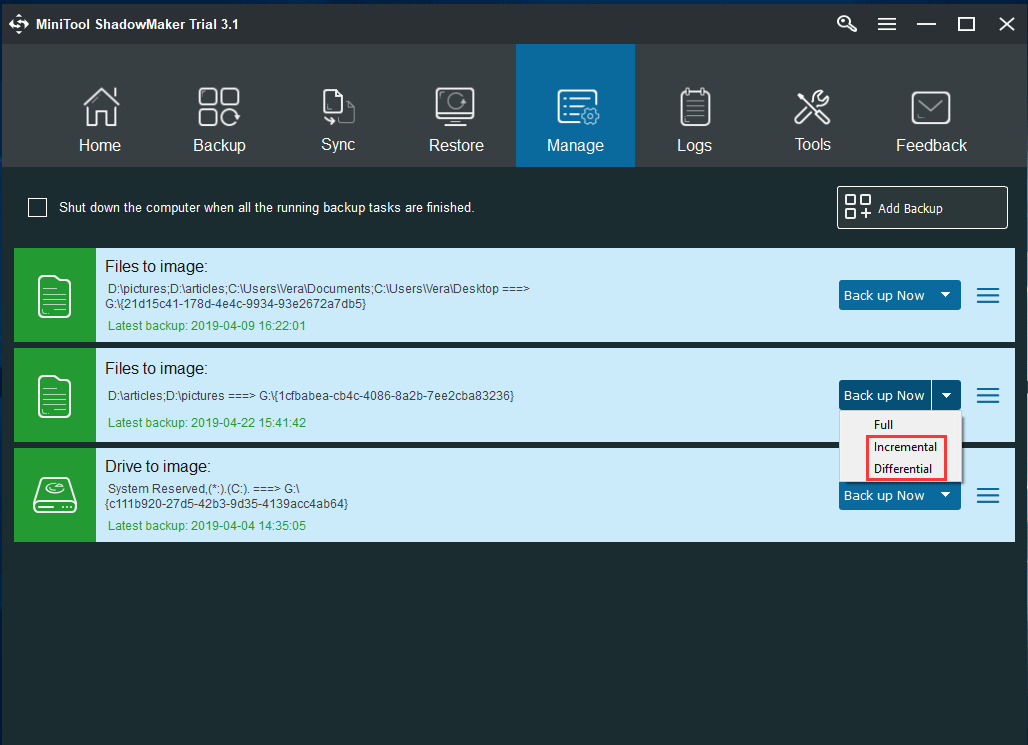This screenshot has height=745, width=1028.
Task: Back up now the Drive to image task
Action: tap(884, 496)
